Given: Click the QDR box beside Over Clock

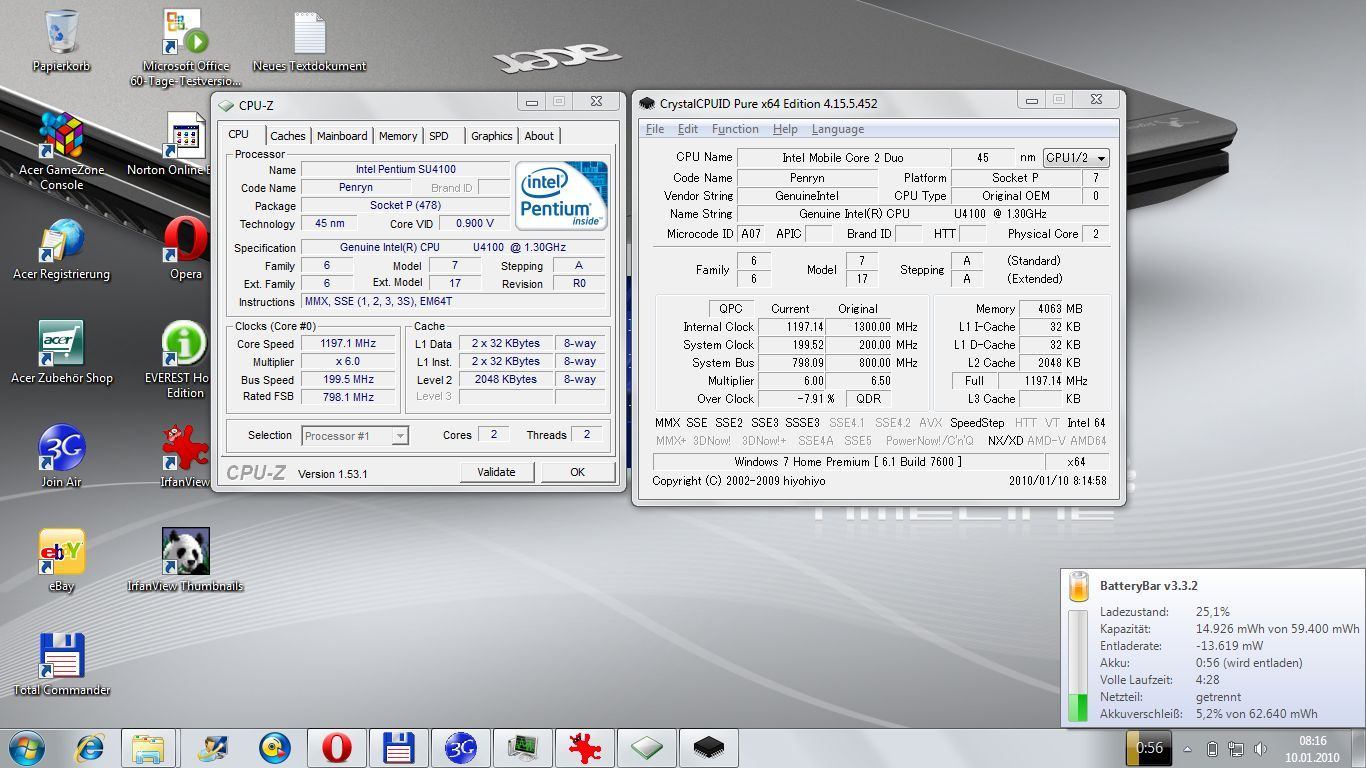Looking at the screenshot, I should (x=869, y=398).
